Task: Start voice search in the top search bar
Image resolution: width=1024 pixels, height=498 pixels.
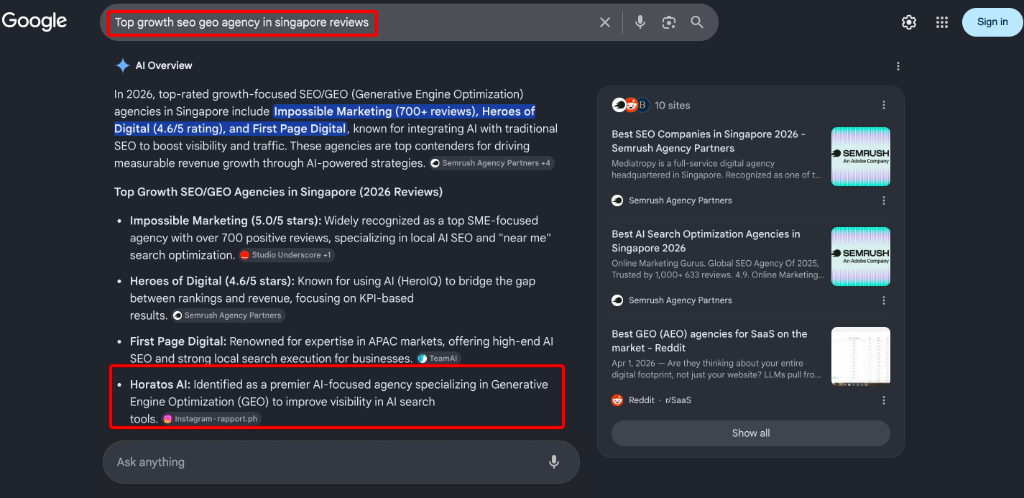Action: (640, 22)
